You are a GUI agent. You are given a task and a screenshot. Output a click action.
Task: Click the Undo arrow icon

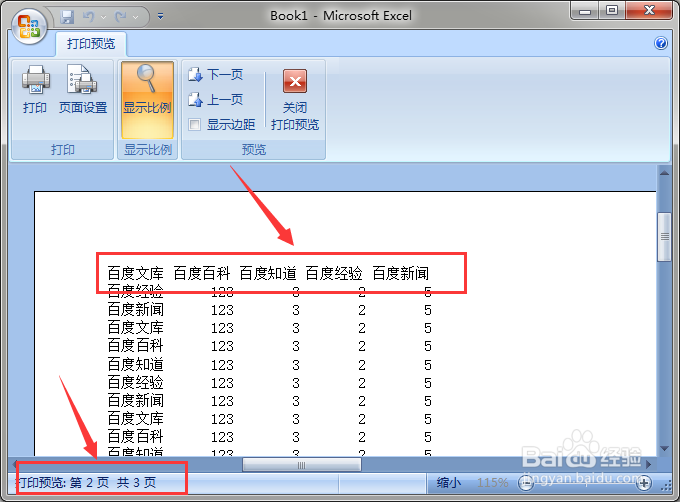(88, 17)
